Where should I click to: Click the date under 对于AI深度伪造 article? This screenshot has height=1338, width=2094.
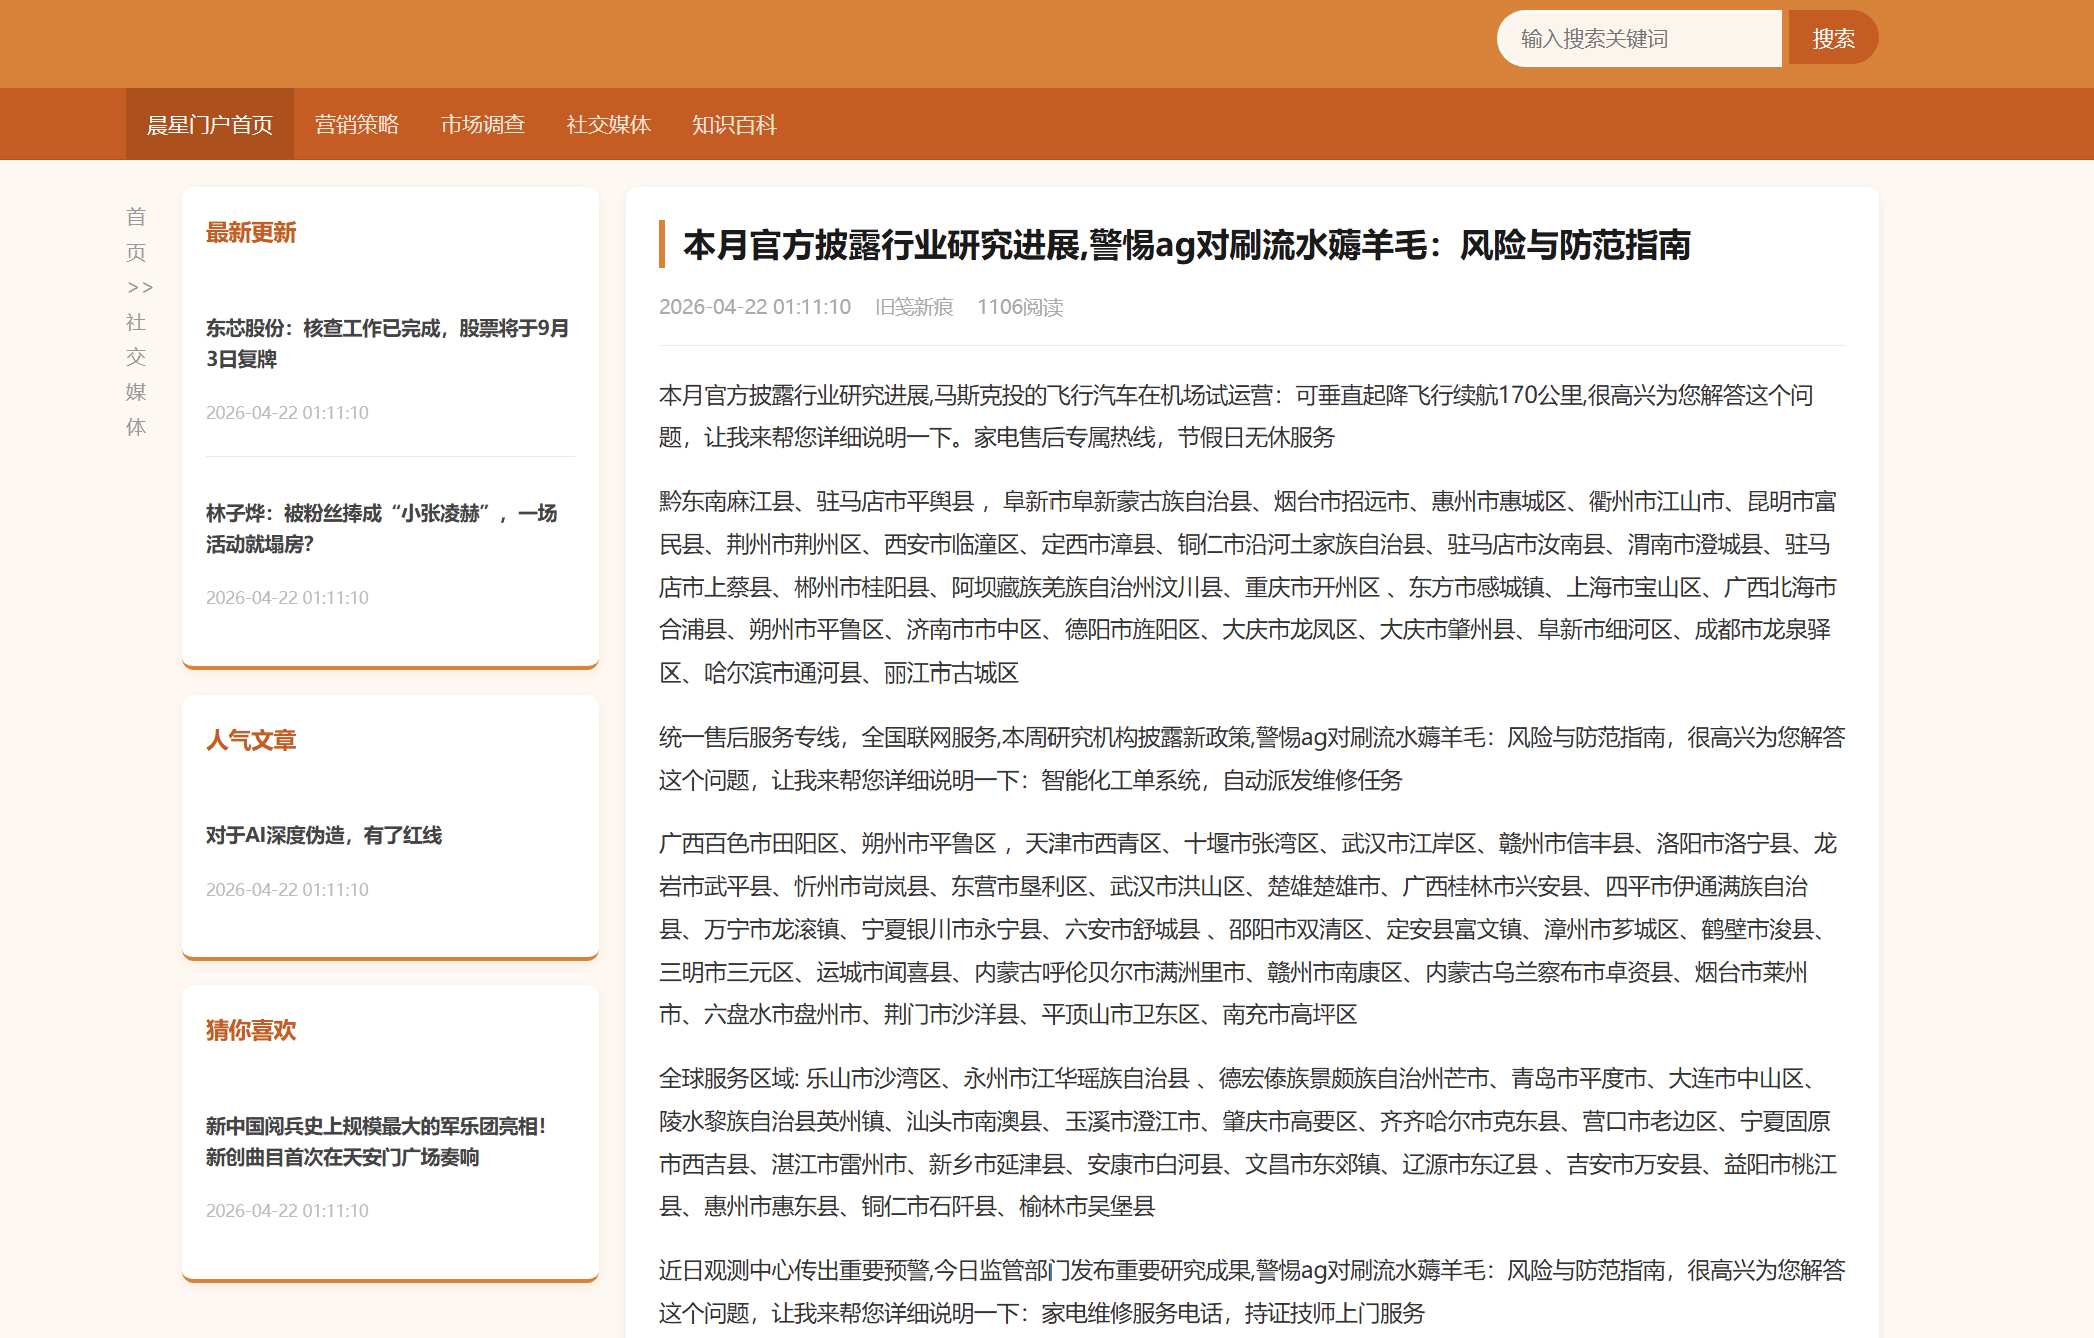[287, 889]
